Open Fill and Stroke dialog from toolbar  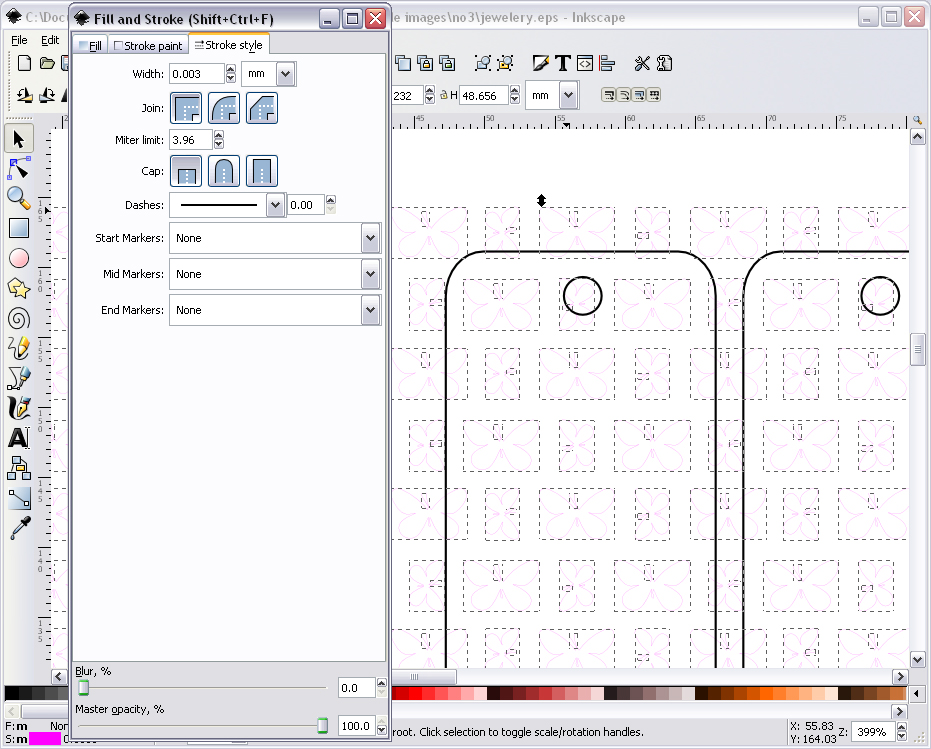click(541, 63)
